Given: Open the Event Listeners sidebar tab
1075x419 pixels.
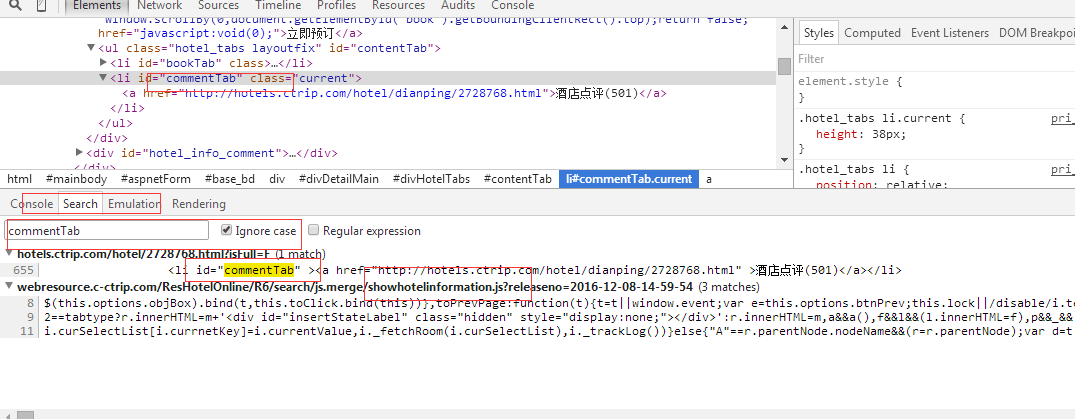Looking at the screenshot, I should pyautogui.click(x=950, y=33).
